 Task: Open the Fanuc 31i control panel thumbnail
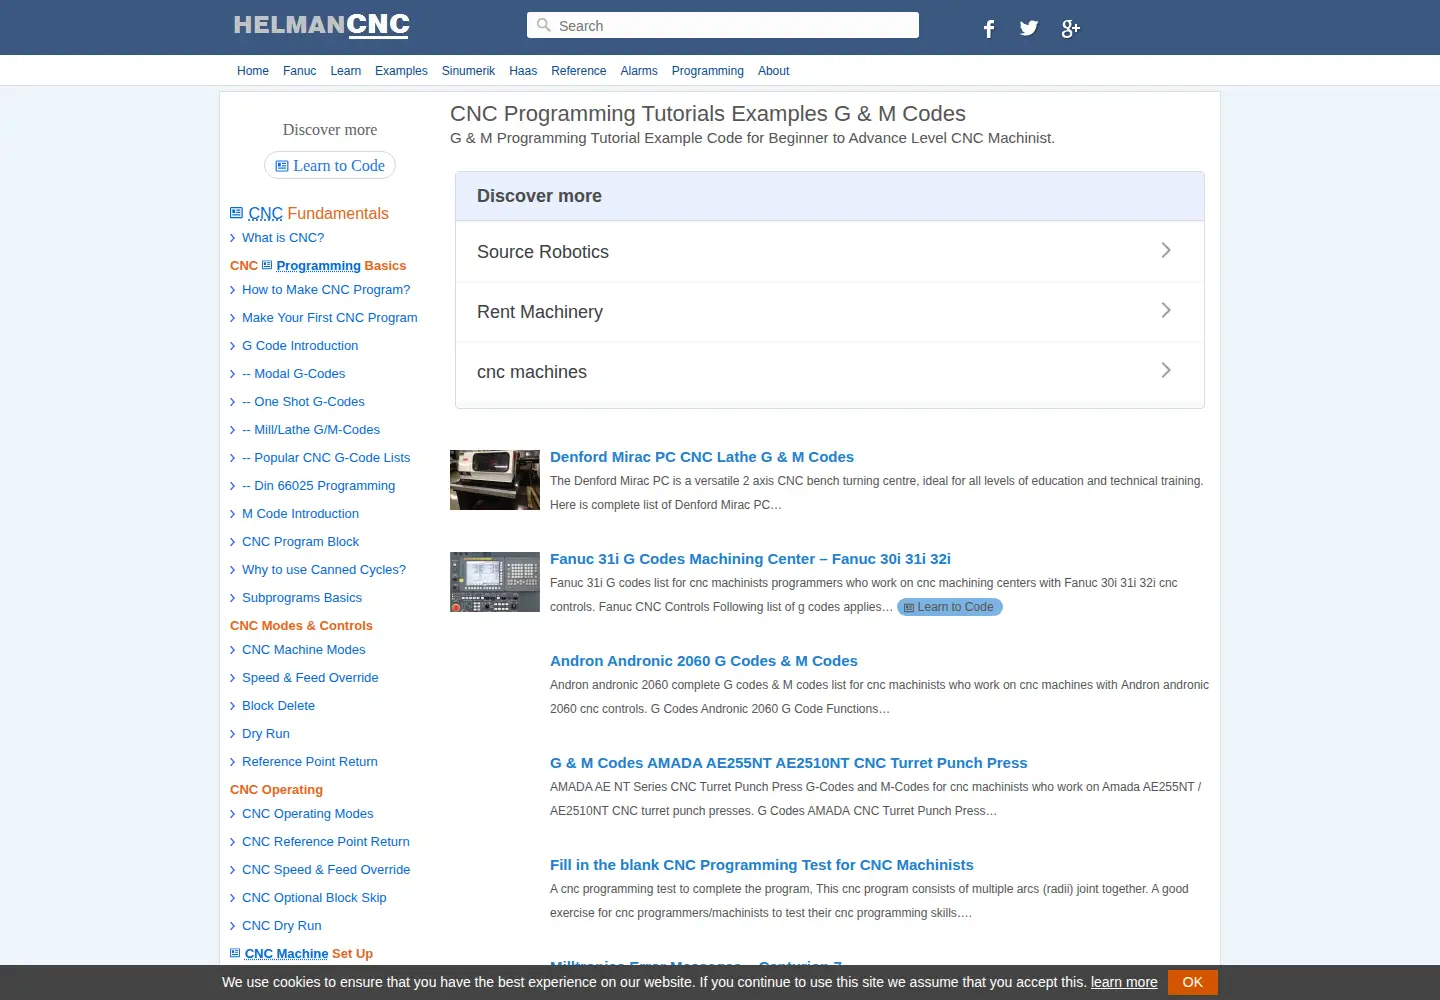click(x=495, y=582)
